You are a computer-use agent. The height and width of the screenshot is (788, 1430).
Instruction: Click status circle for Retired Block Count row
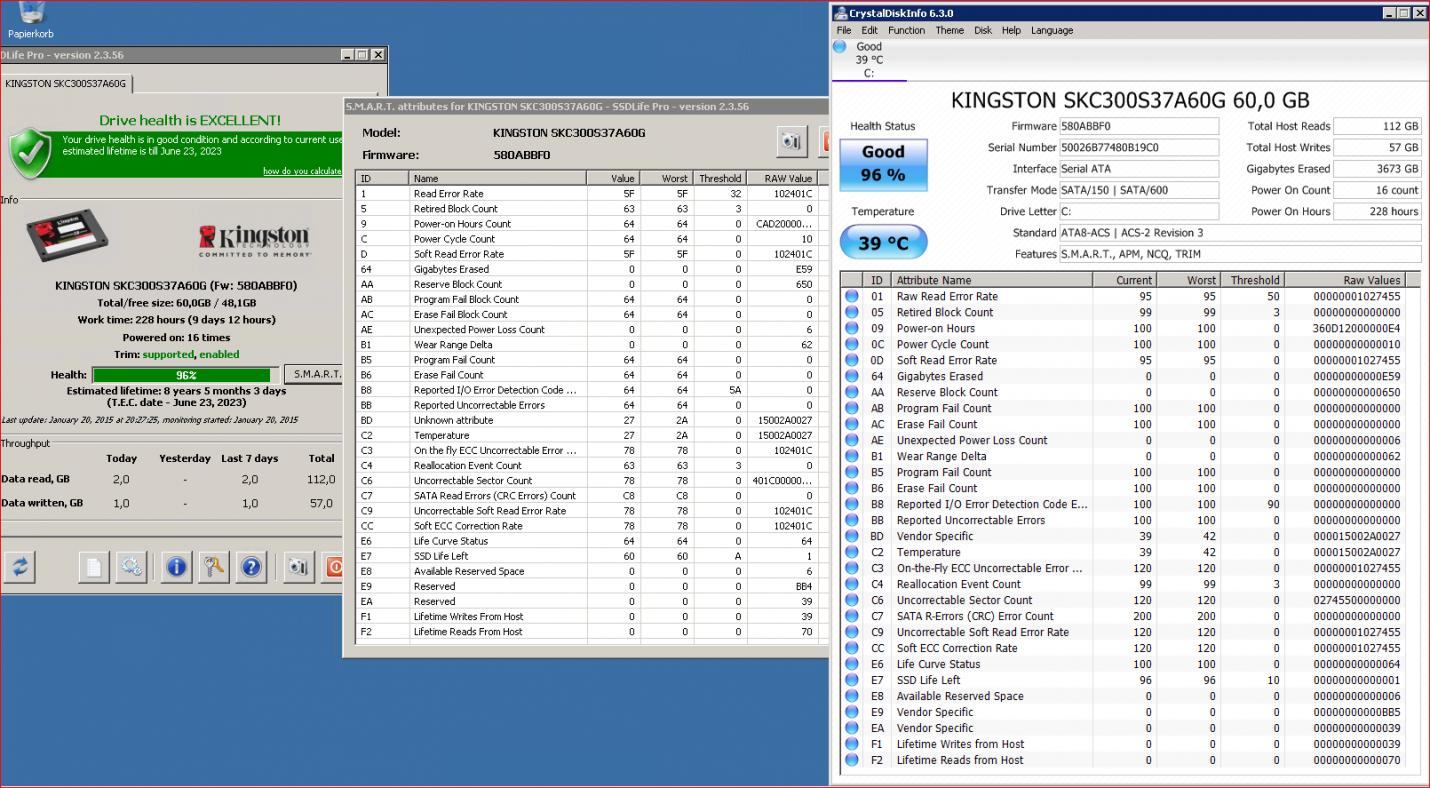852,312
